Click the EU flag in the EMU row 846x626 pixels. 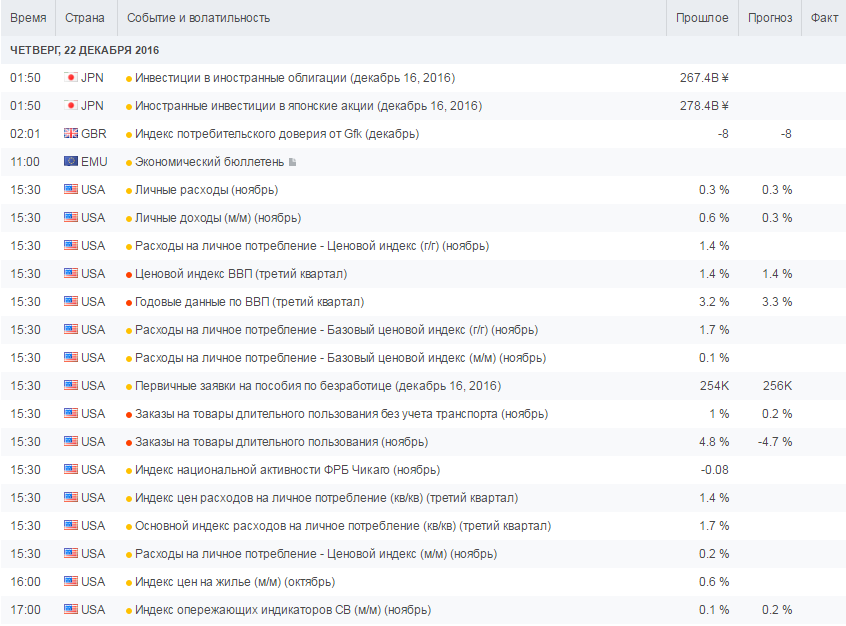71,162
